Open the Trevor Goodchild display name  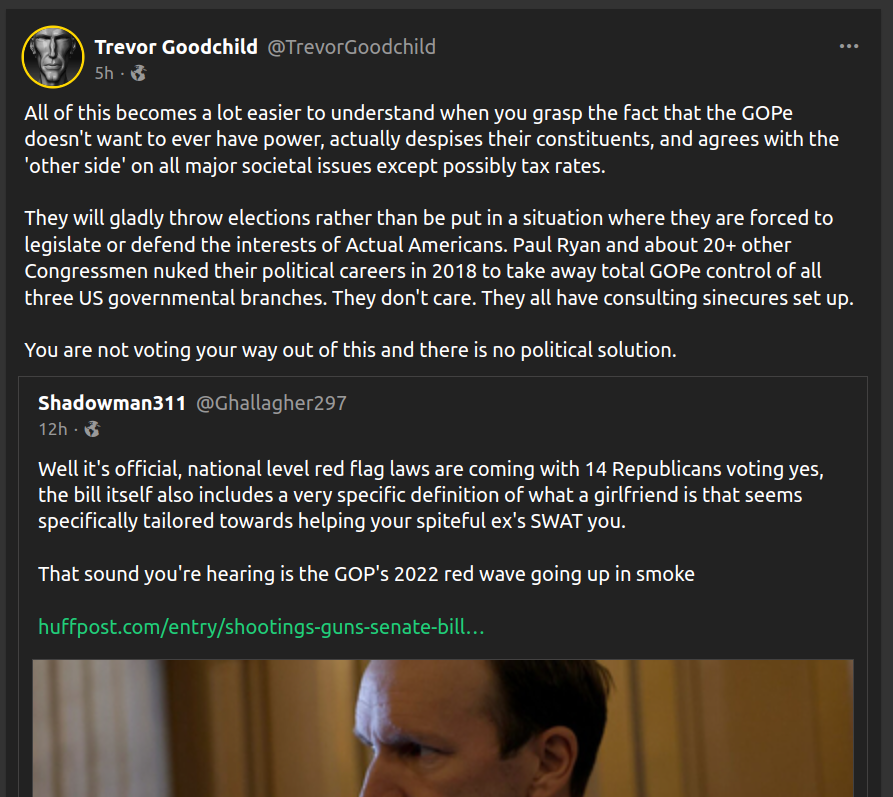click(x=175, y=47)
